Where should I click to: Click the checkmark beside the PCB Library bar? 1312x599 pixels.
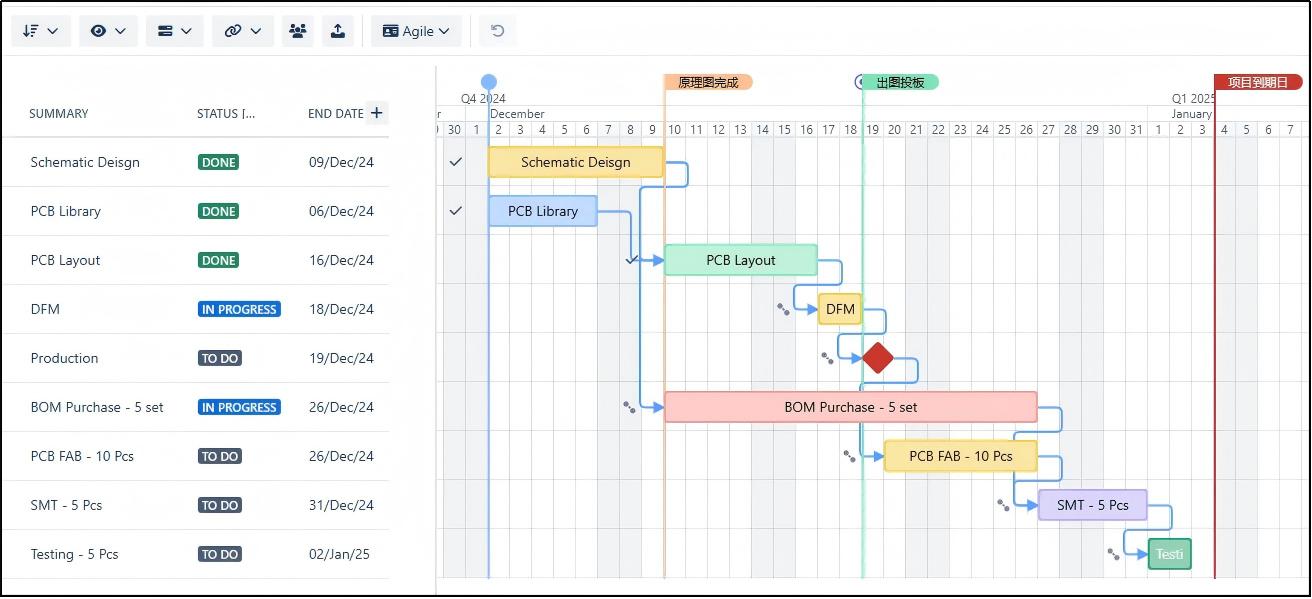pos(456,211)
